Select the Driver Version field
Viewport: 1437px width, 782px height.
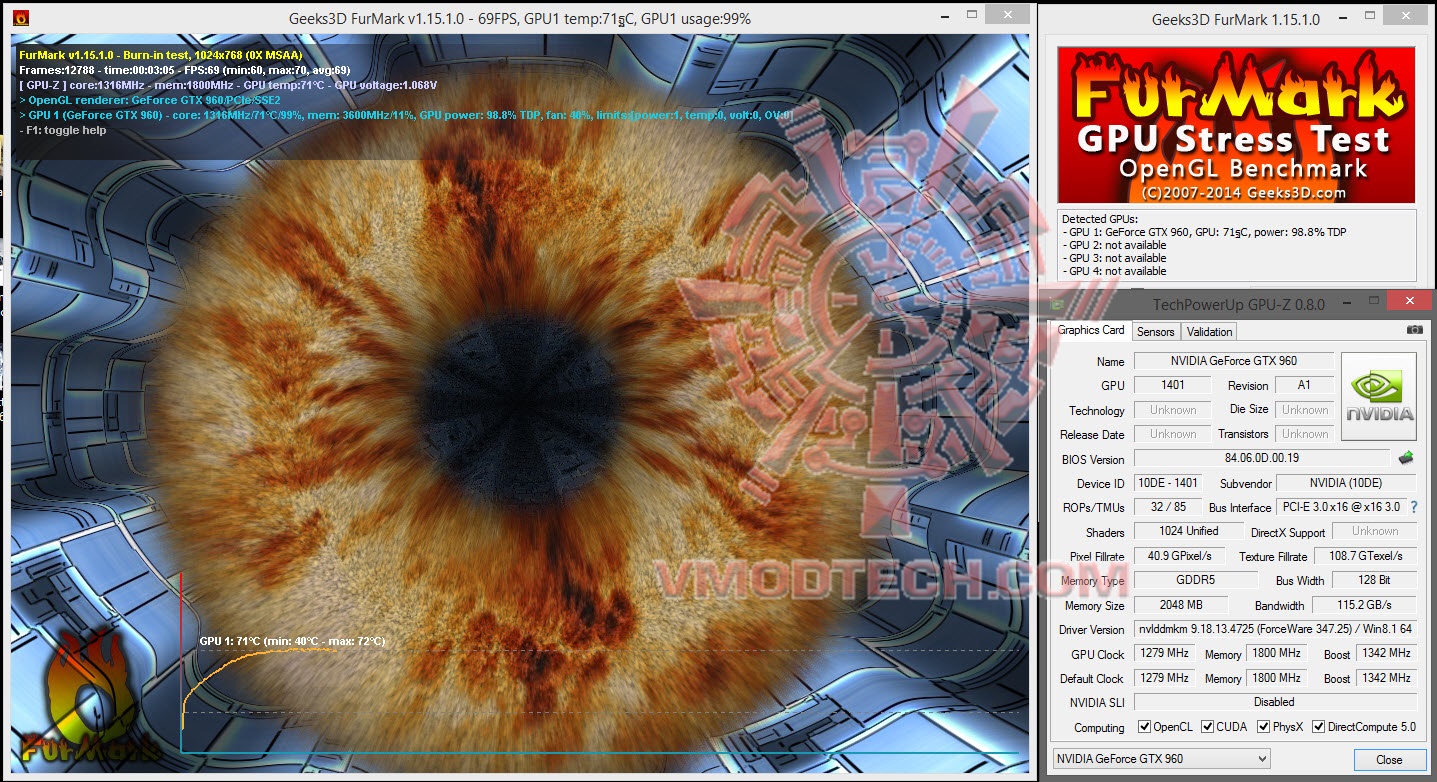[x=1275, y=629]
